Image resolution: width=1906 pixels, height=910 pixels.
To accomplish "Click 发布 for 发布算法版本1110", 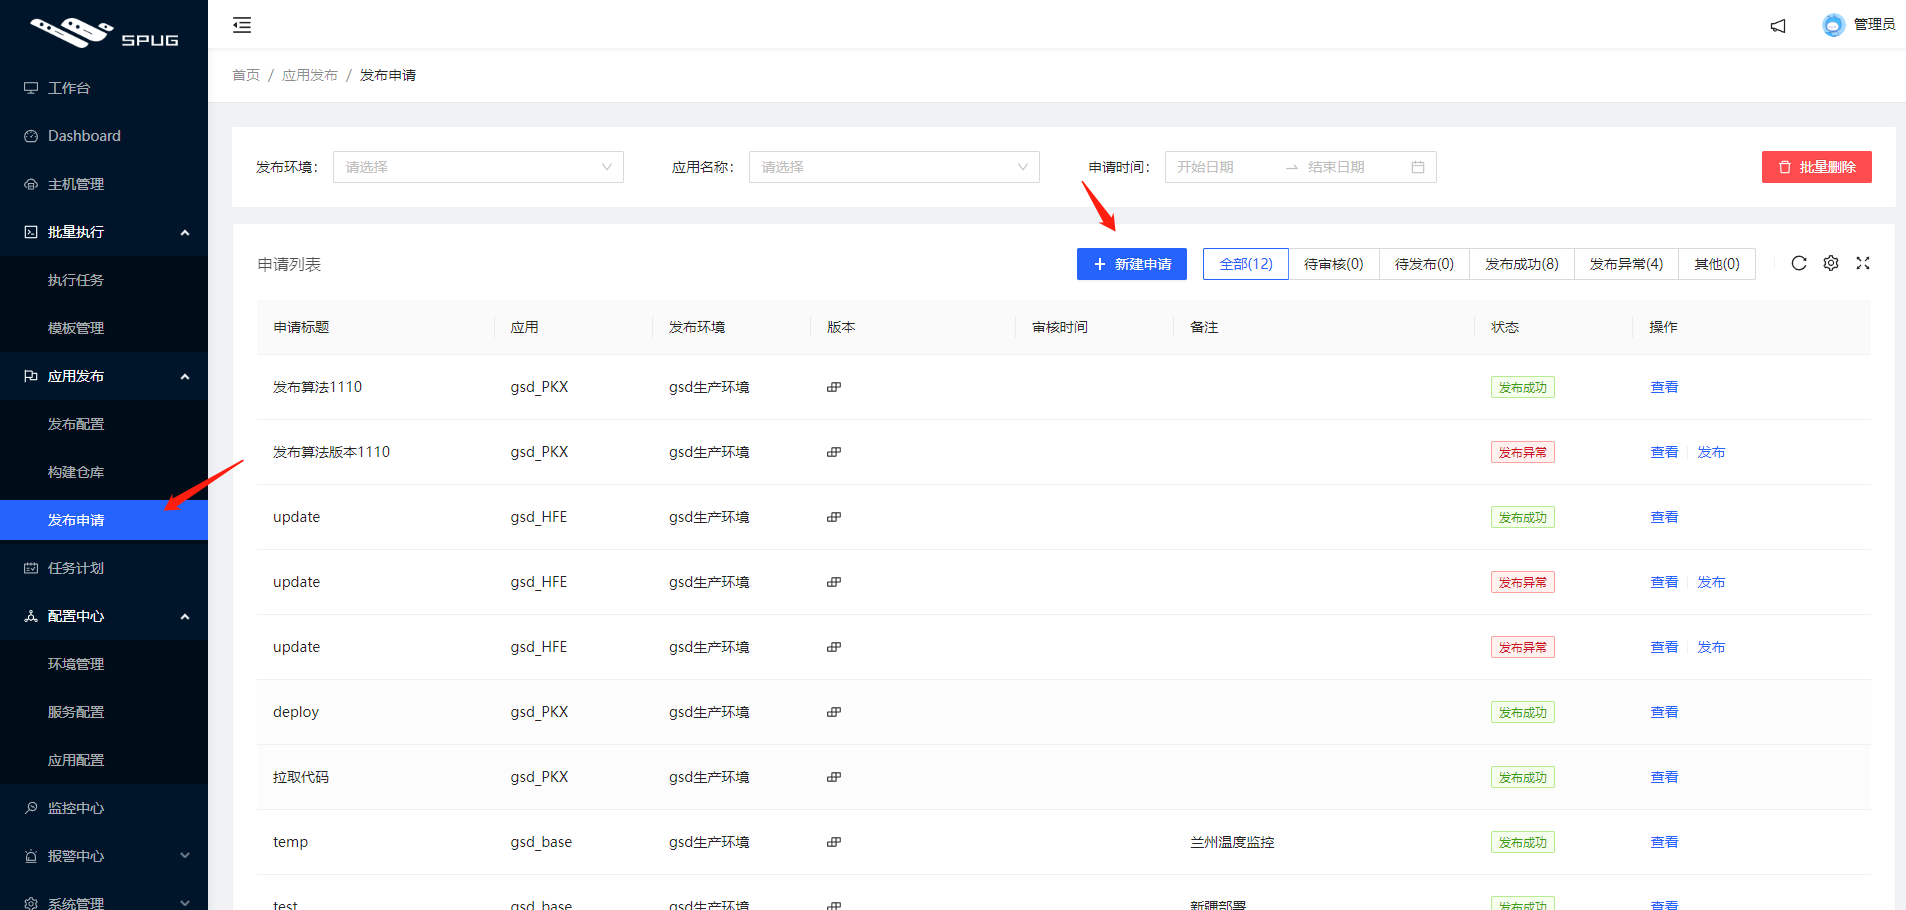I will pos(1711,452).
